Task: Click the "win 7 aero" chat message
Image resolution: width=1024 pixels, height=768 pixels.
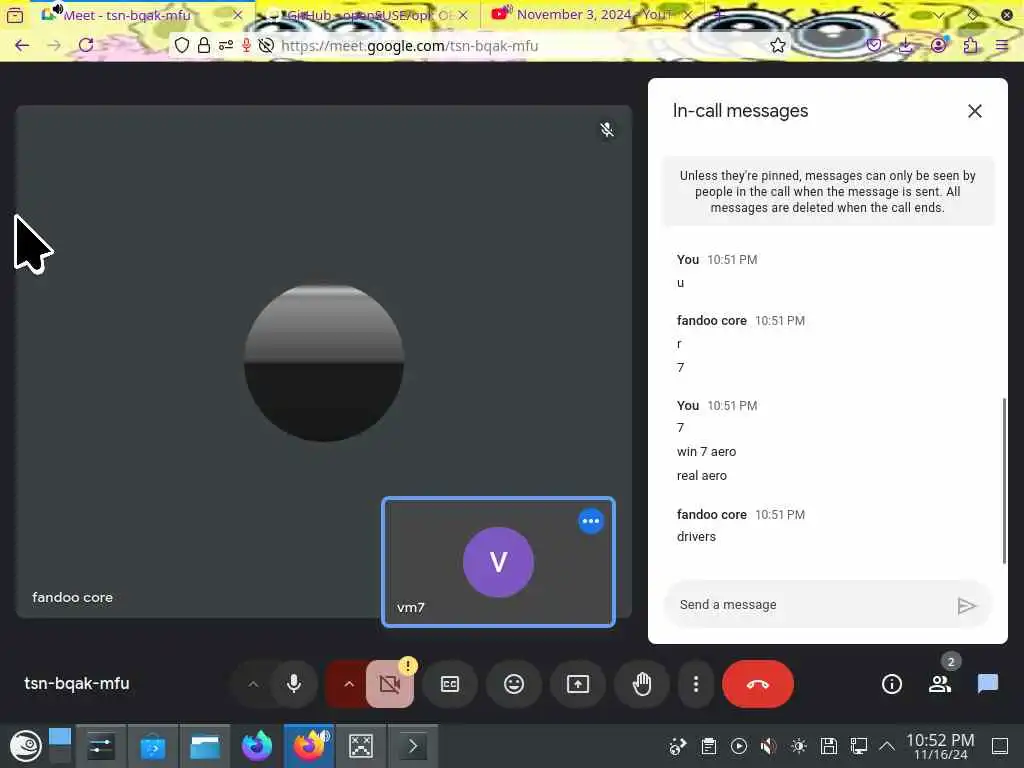Action: click(706, 452)
